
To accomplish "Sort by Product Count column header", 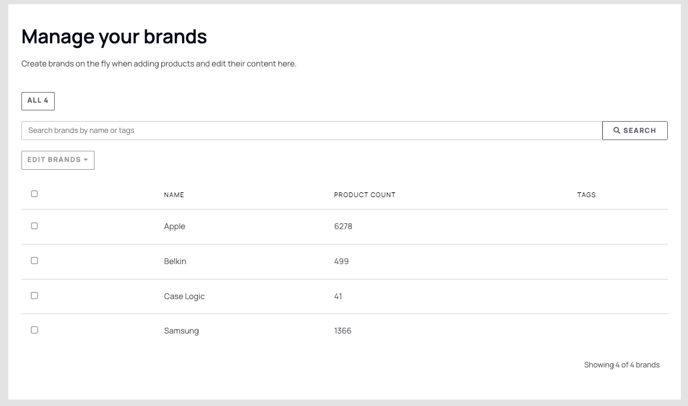I will [365, 195].
